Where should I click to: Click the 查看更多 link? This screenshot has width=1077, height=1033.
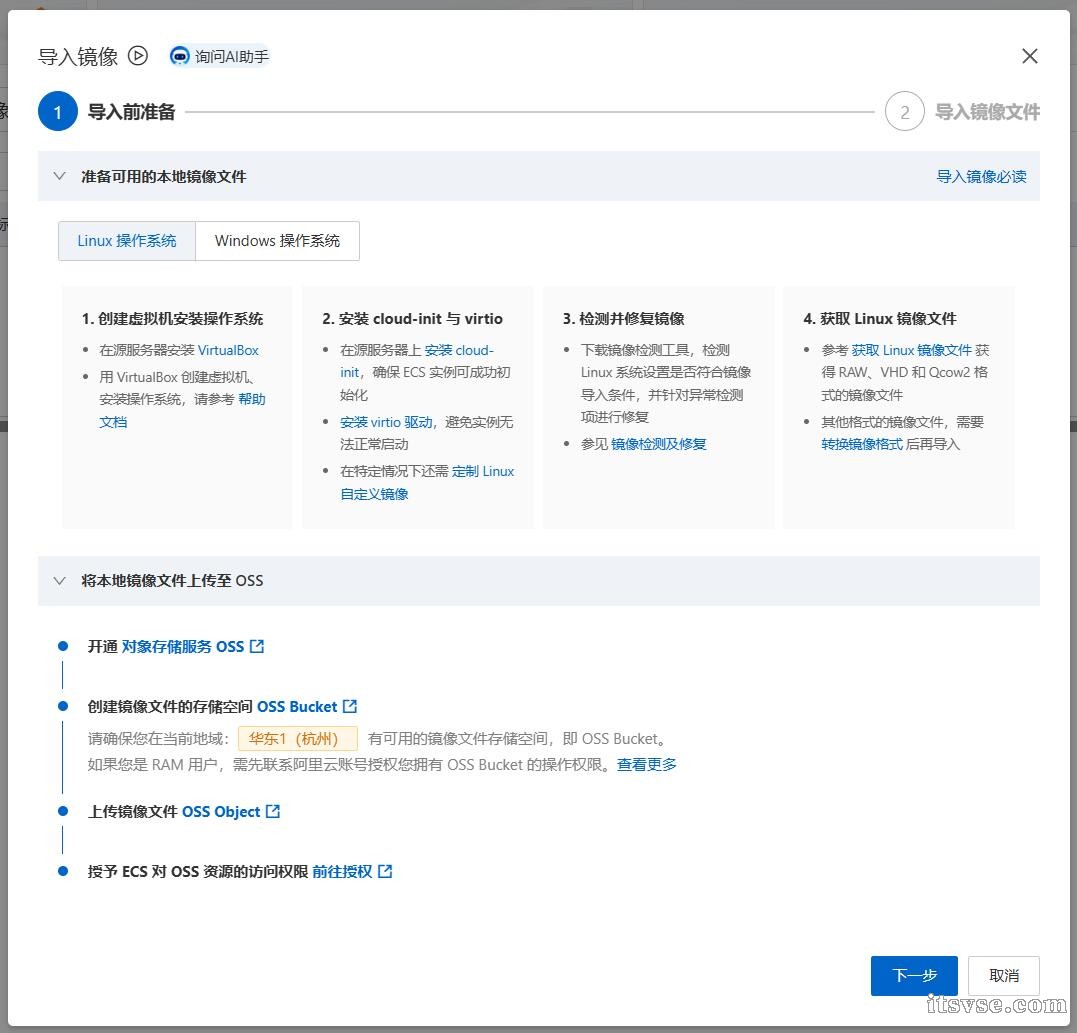(647, 764)
